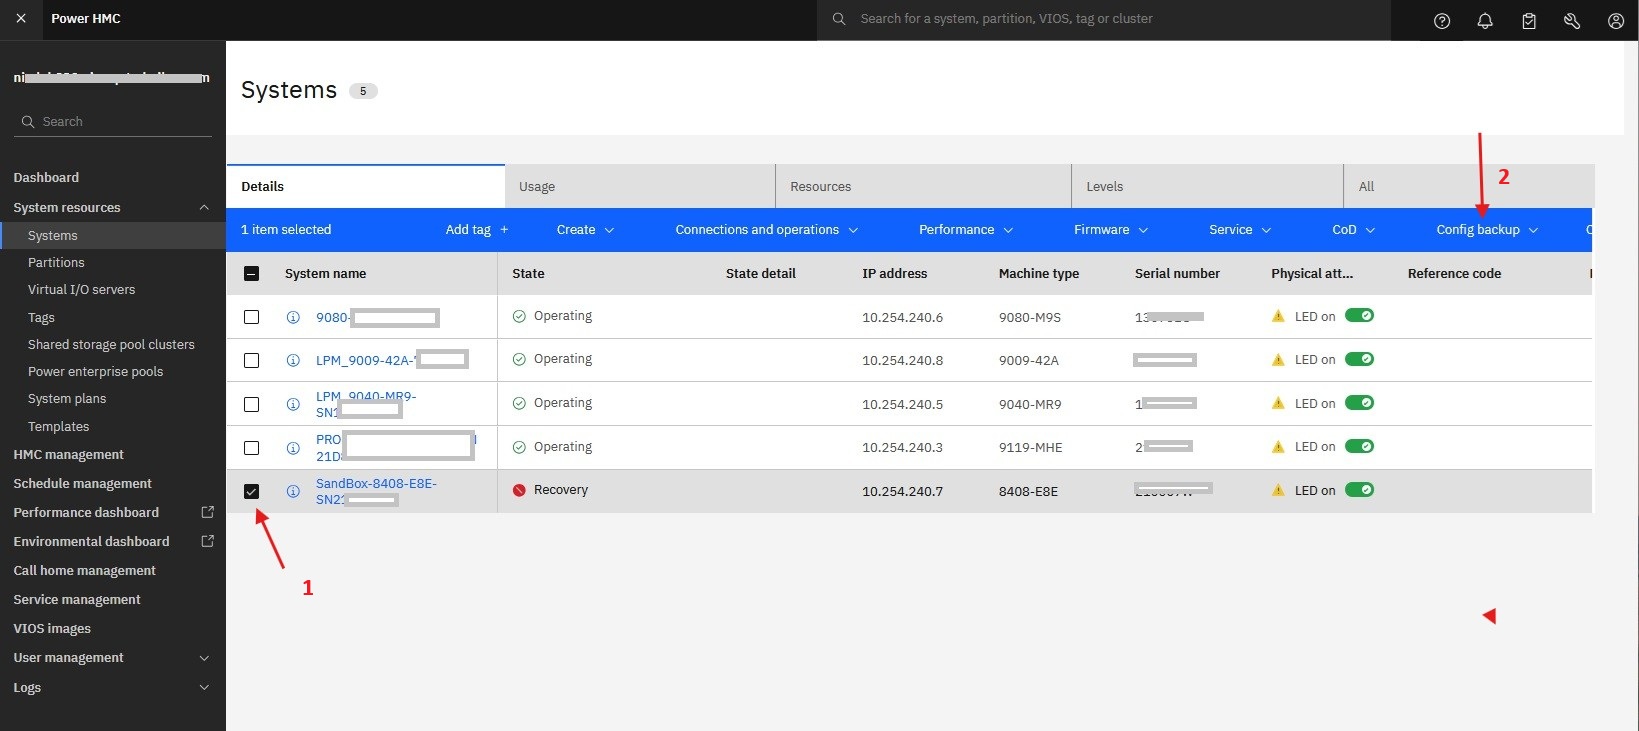Open the Config backup dropdown
Image resolution: width=1639 pixels, height=731 pixels.
pos(1487,230)
